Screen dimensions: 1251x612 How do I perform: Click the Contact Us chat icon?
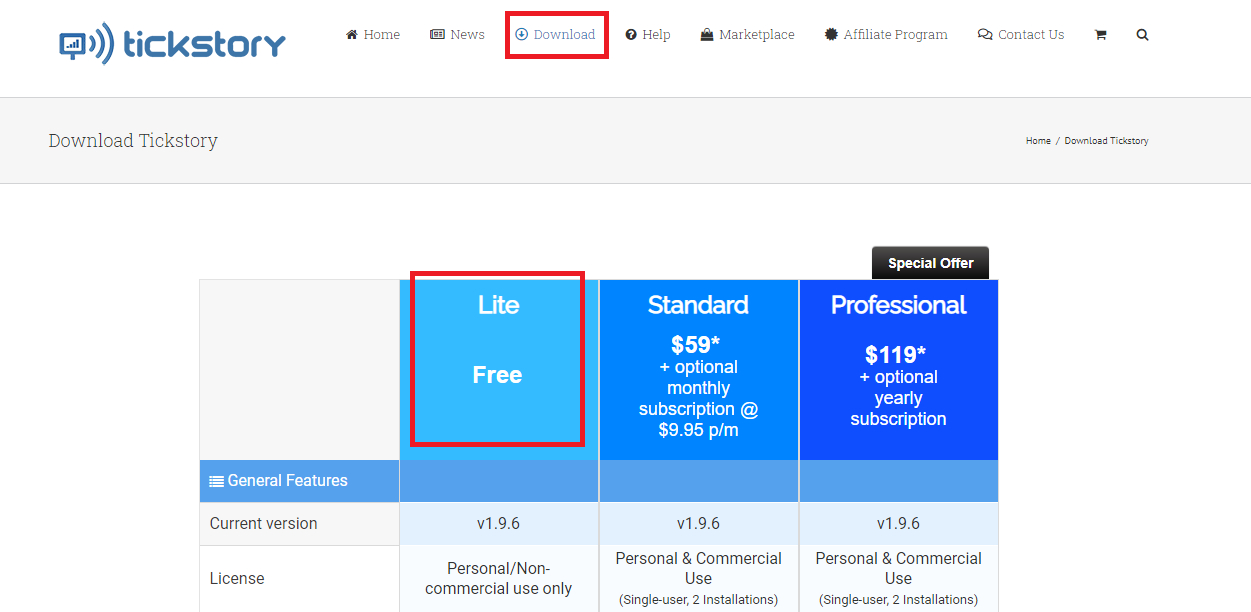(985, 35)
